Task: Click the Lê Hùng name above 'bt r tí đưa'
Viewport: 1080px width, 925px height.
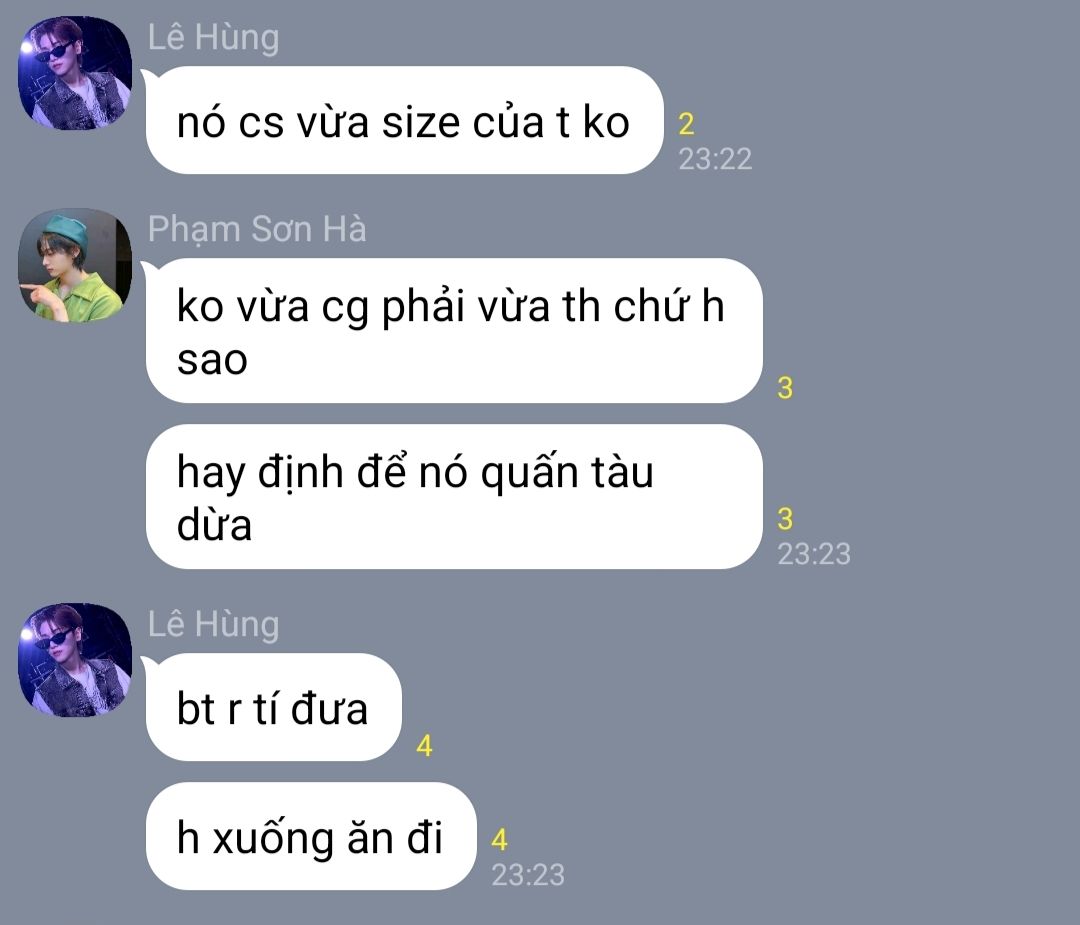Action: (214, 624)
